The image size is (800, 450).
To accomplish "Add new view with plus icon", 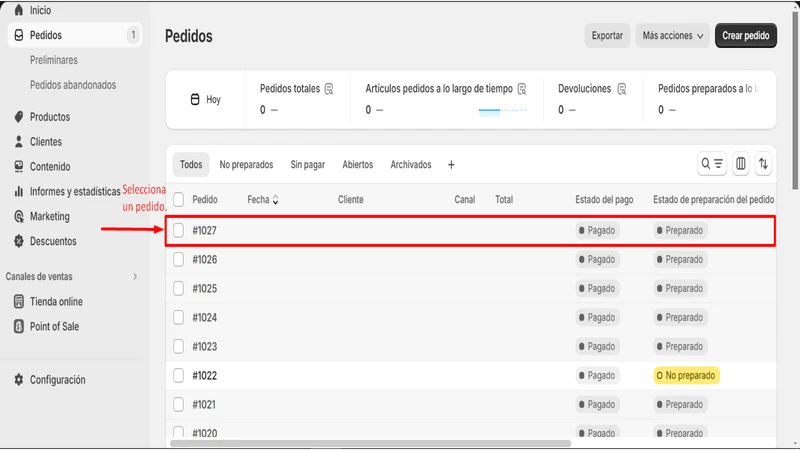I will (x=451, y=165).
